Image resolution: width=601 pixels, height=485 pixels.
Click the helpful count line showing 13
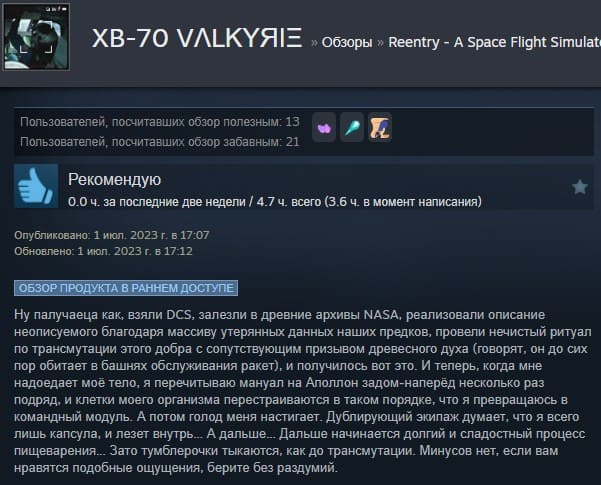click(x=160, y=122)
